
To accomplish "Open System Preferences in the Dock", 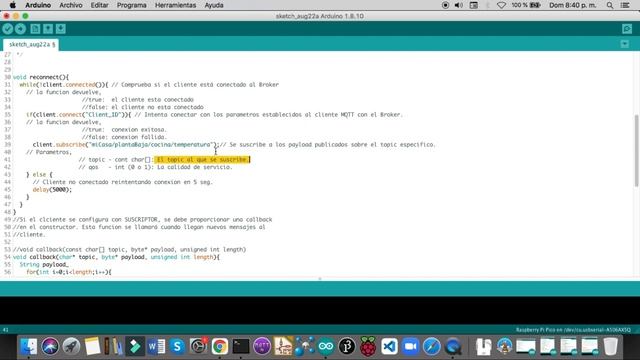I will [x=198, y=347].
